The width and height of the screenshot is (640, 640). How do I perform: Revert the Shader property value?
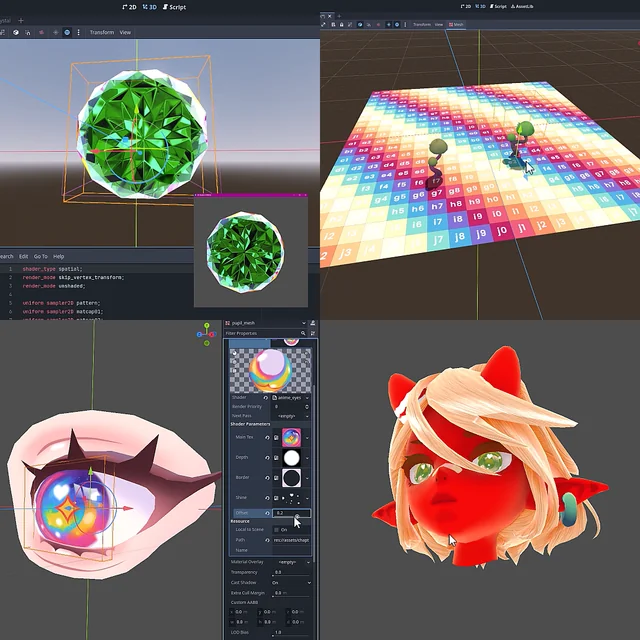coord(266,398)
